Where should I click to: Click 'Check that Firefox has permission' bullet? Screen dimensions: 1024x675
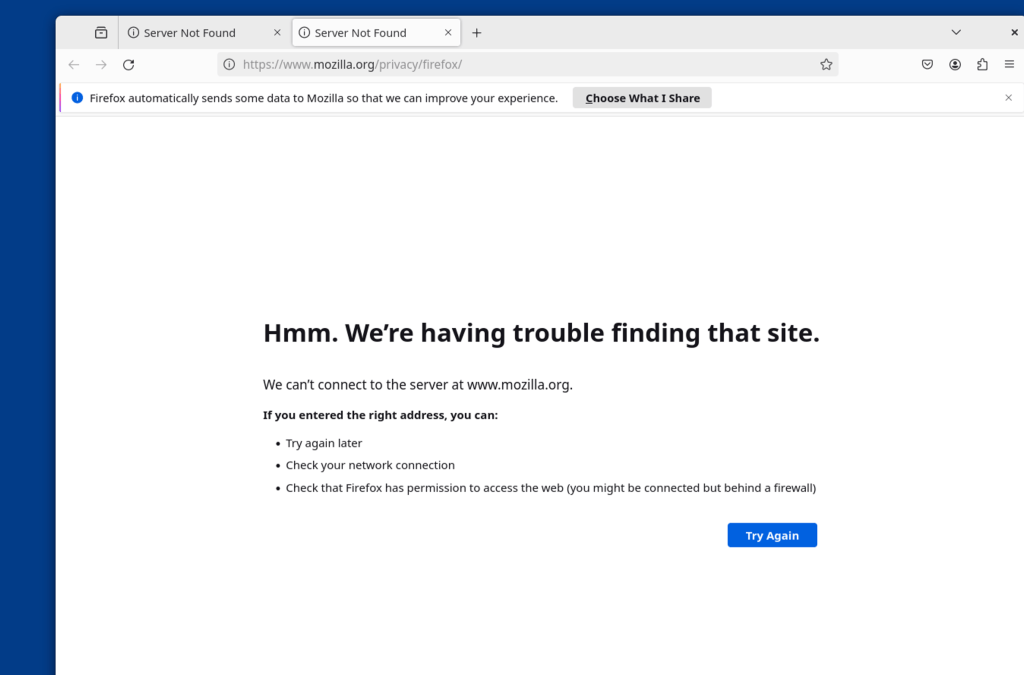coord(551,488)
